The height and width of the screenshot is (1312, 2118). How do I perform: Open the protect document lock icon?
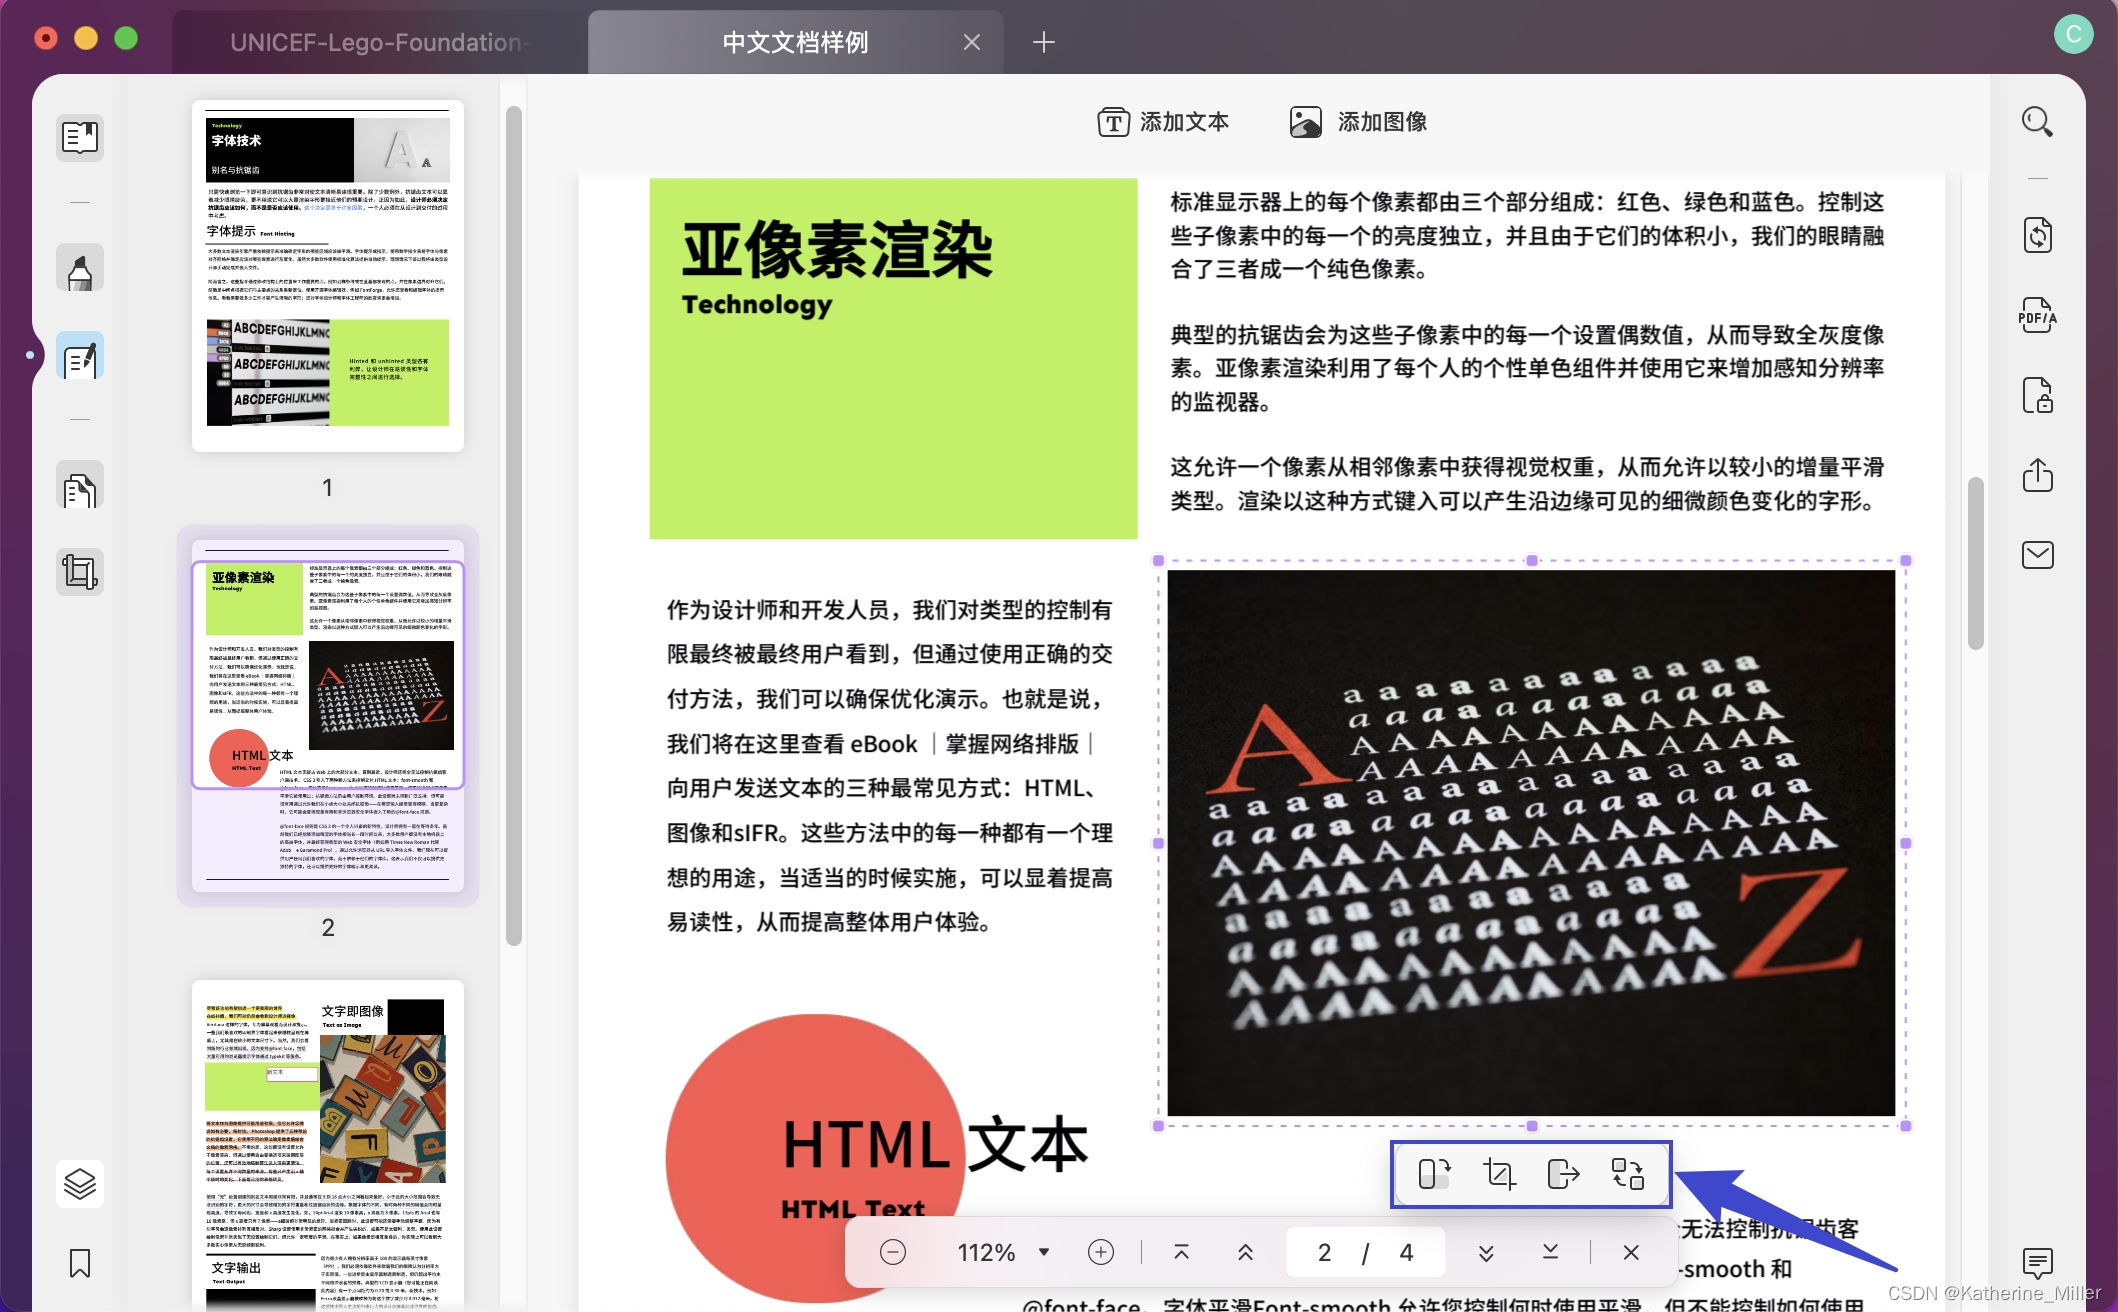(x=2037, y=396)
